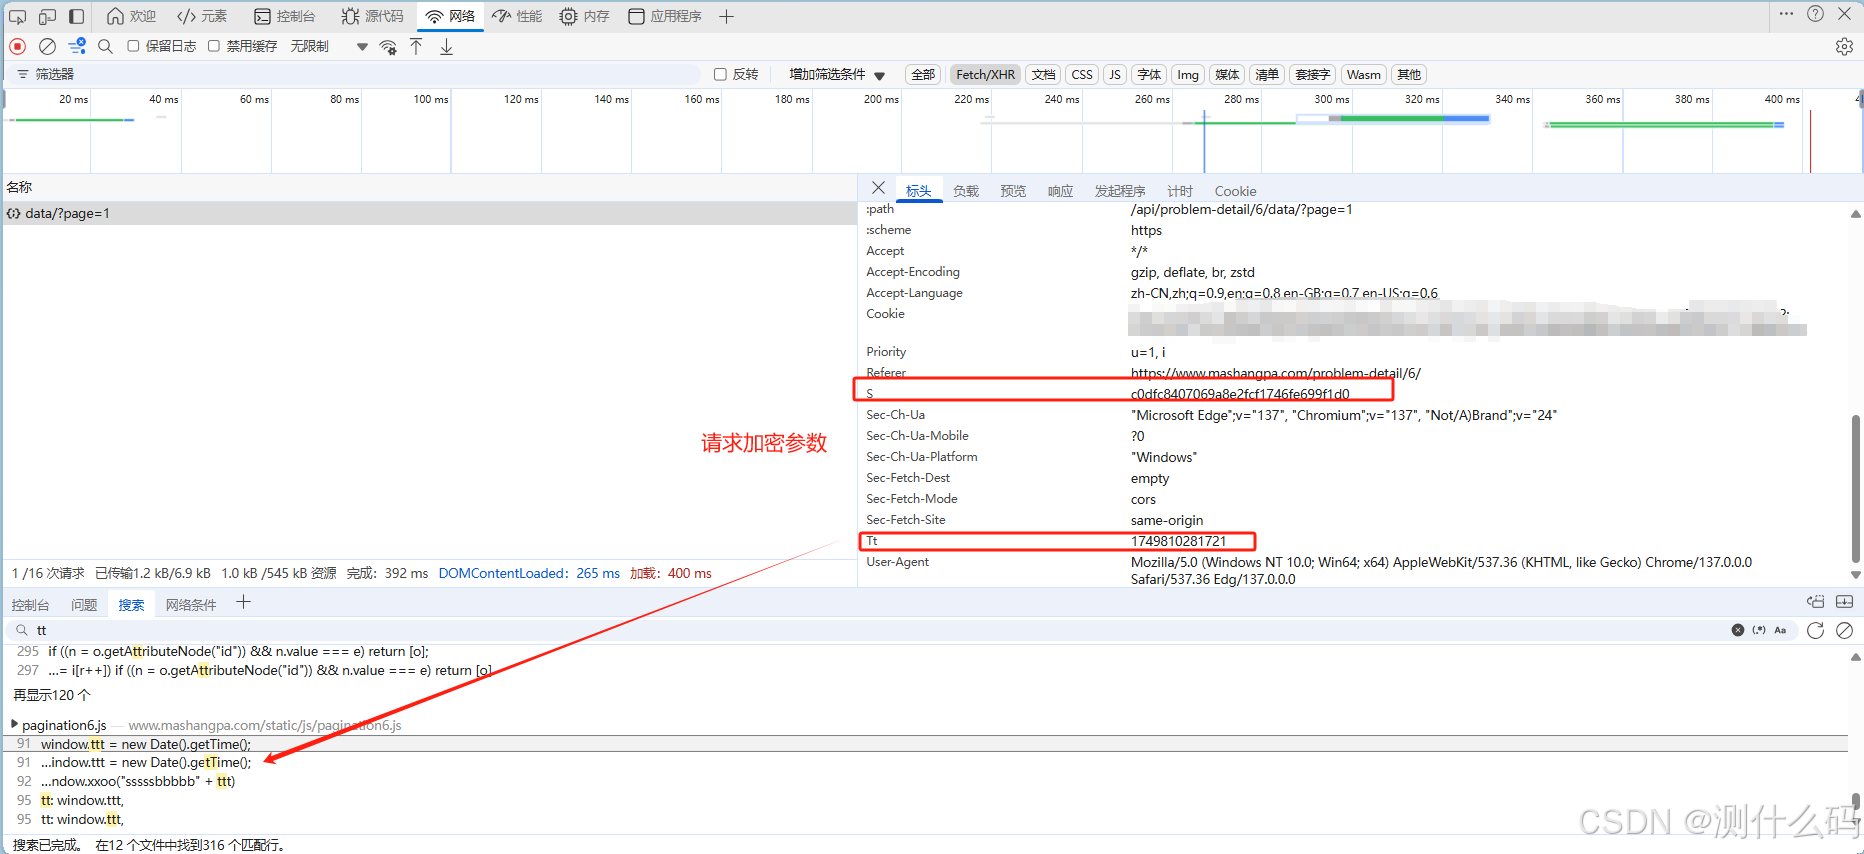Expand the pagination6.js search result
The height and width of the screenshot is (854, 1864).
pos(14,725)
